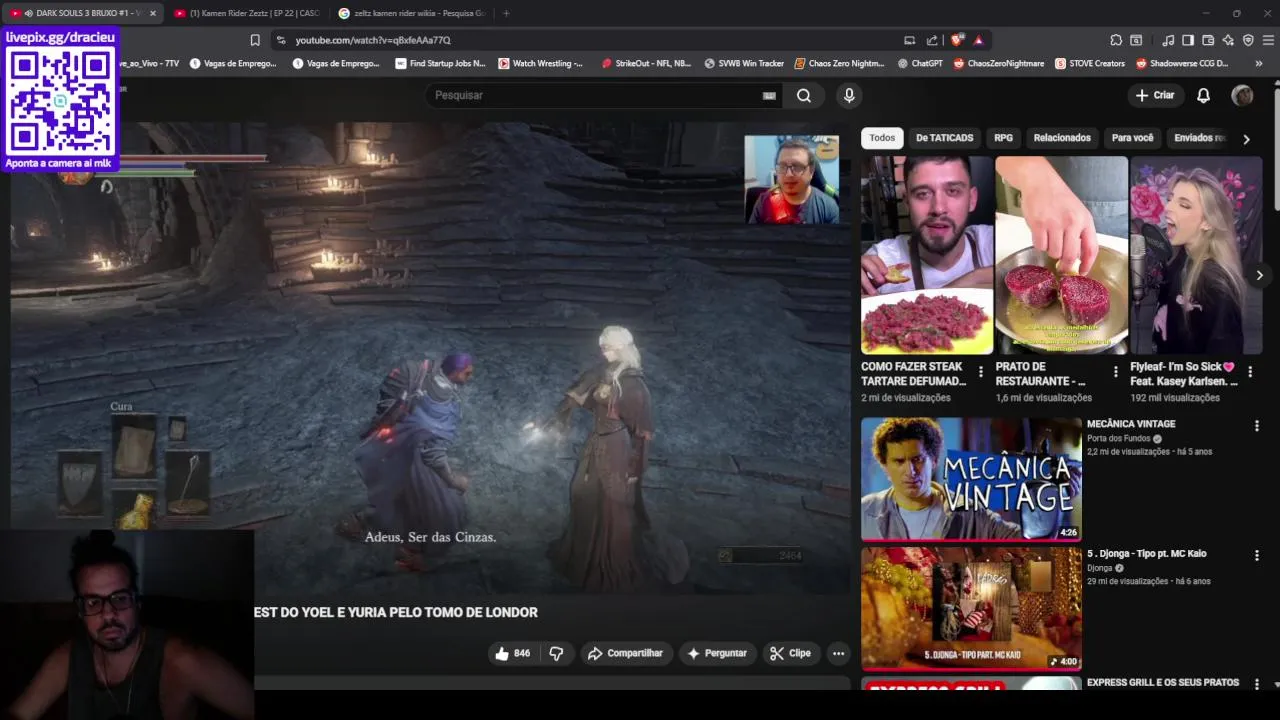Click the cast screen icon in address bar

pyautogui.click(x=909, y=40)
